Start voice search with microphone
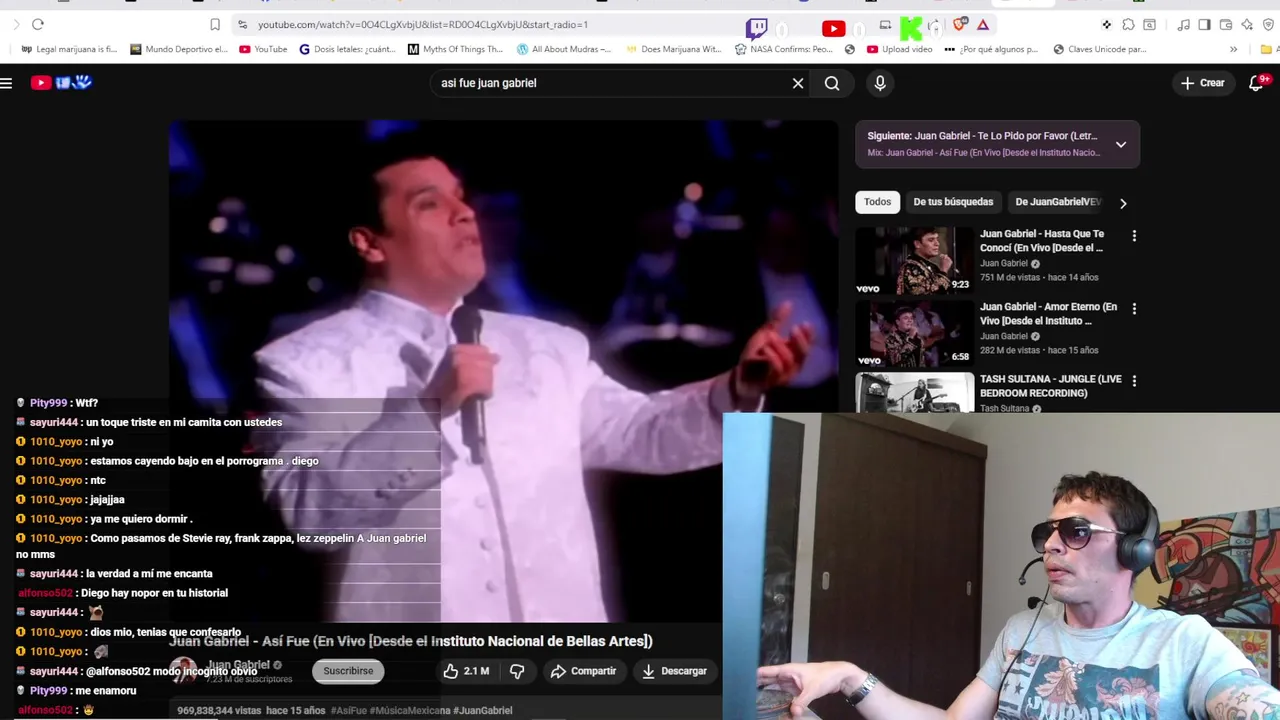Image resolution: width=1280 pixels, height=720 pixels. 880,83
